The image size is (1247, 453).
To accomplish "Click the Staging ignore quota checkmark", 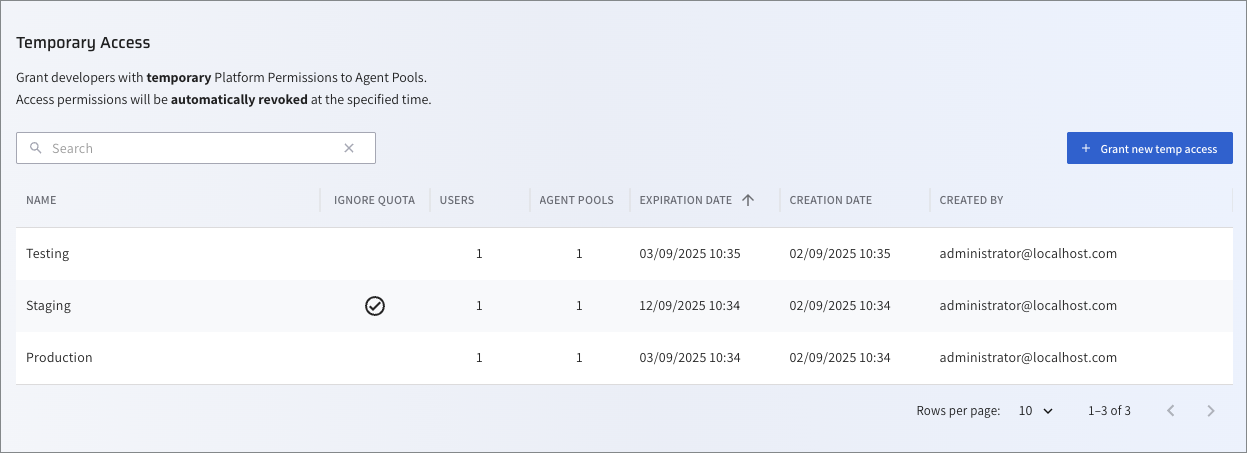I will [375, 306].
